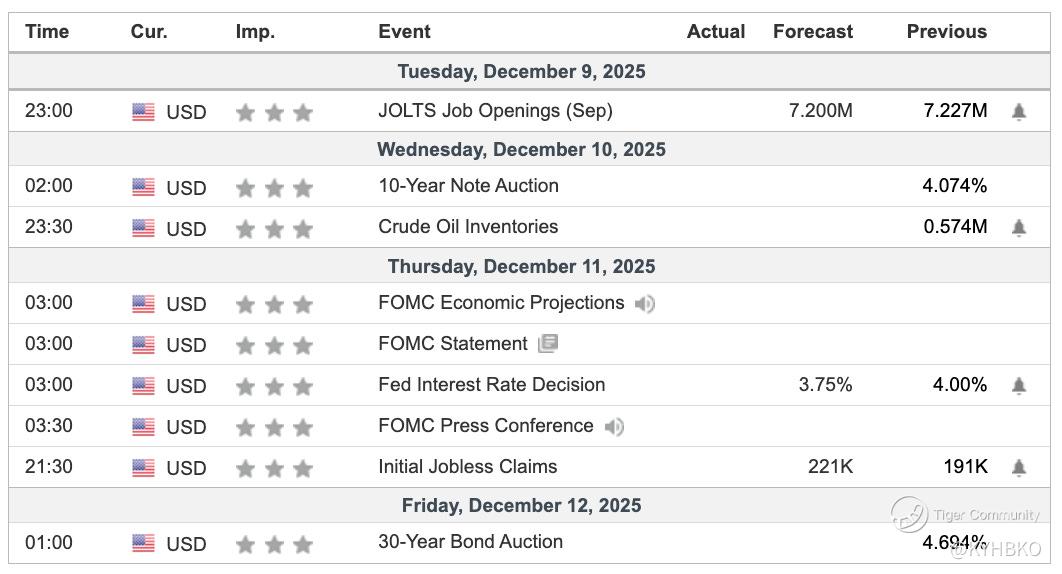Screen dimensions: 1062x574
Task: Open the Initial Jobless Claims event
Action: [467, 467]
